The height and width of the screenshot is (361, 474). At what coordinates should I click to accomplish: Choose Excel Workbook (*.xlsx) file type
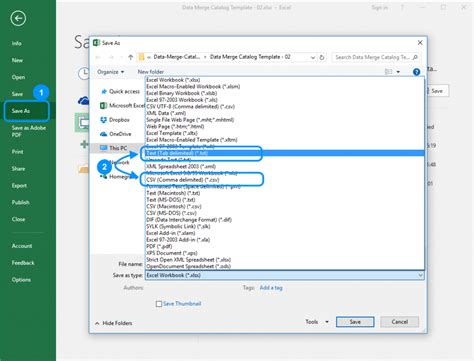pyautogui.click(x=285, y=80)
